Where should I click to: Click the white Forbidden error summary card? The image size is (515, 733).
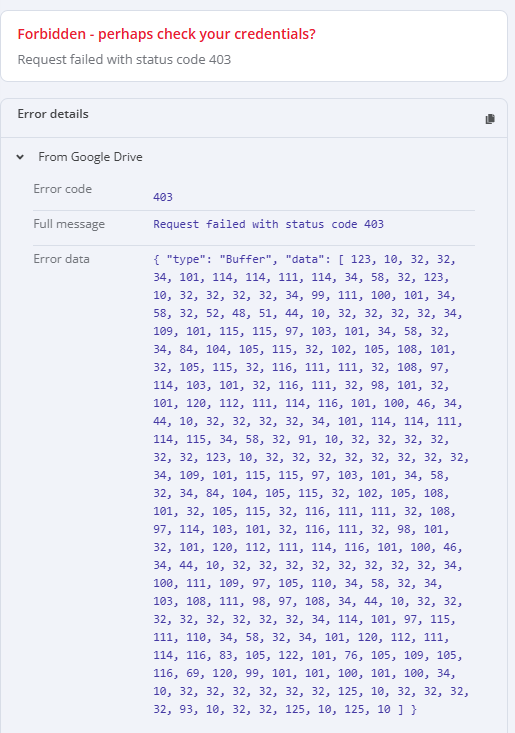(x=254, y=46)
